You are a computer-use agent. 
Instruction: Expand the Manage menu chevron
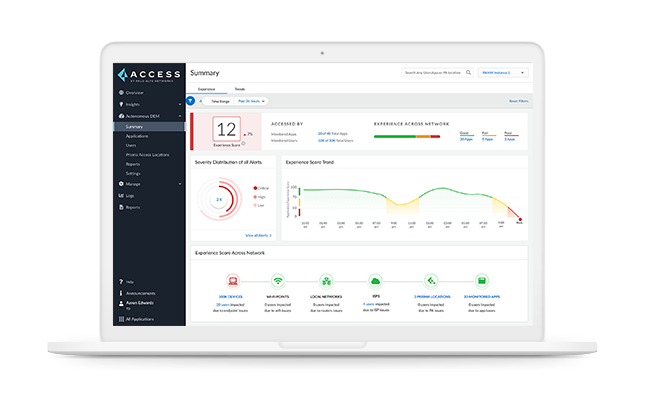point(180,184)
